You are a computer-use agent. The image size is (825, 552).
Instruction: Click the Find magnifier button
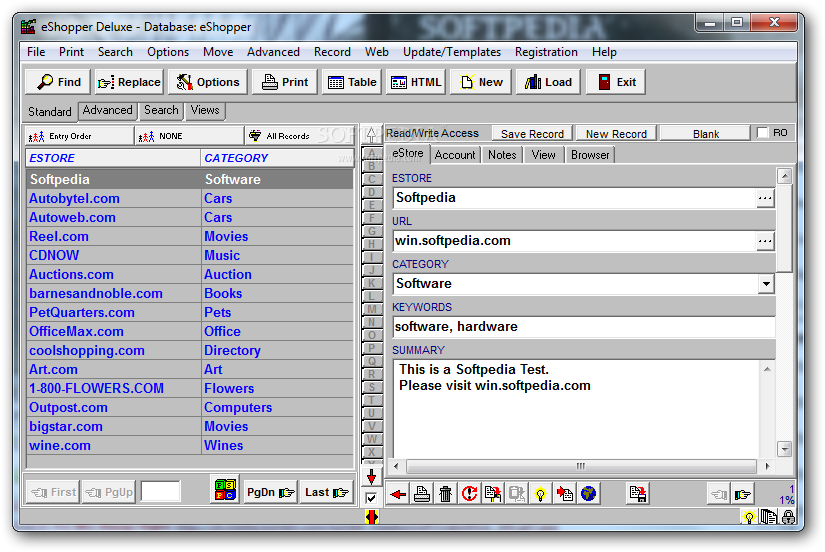coord(58,82)
